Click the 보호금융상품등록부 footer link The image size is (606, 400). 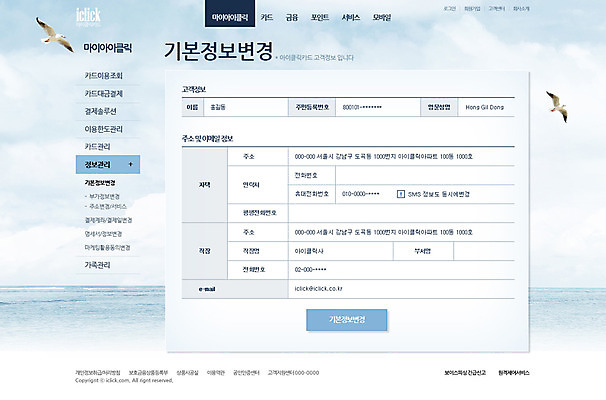tap(148, 373)
